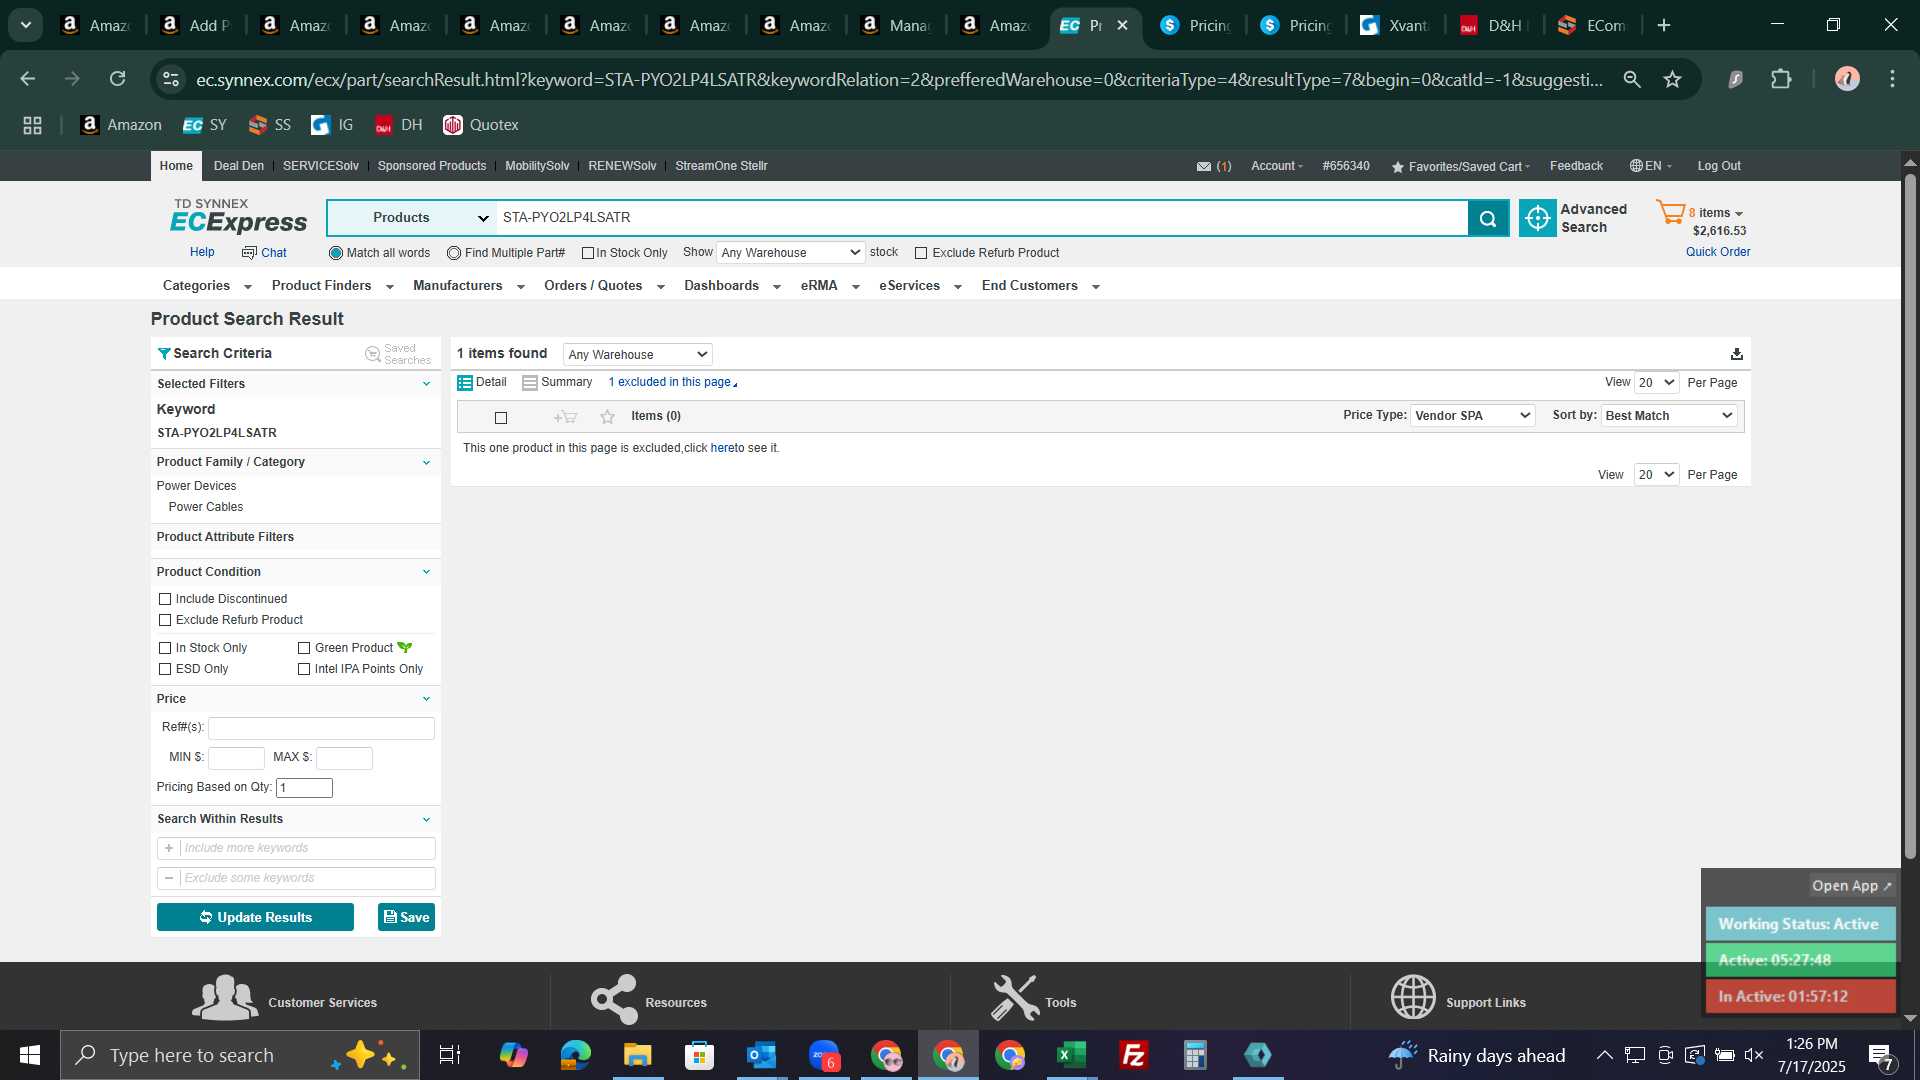Click the favorite star icon in Items header
Image resolution: width=1920 pixels, height=1080 pixels.
[607, 417]
